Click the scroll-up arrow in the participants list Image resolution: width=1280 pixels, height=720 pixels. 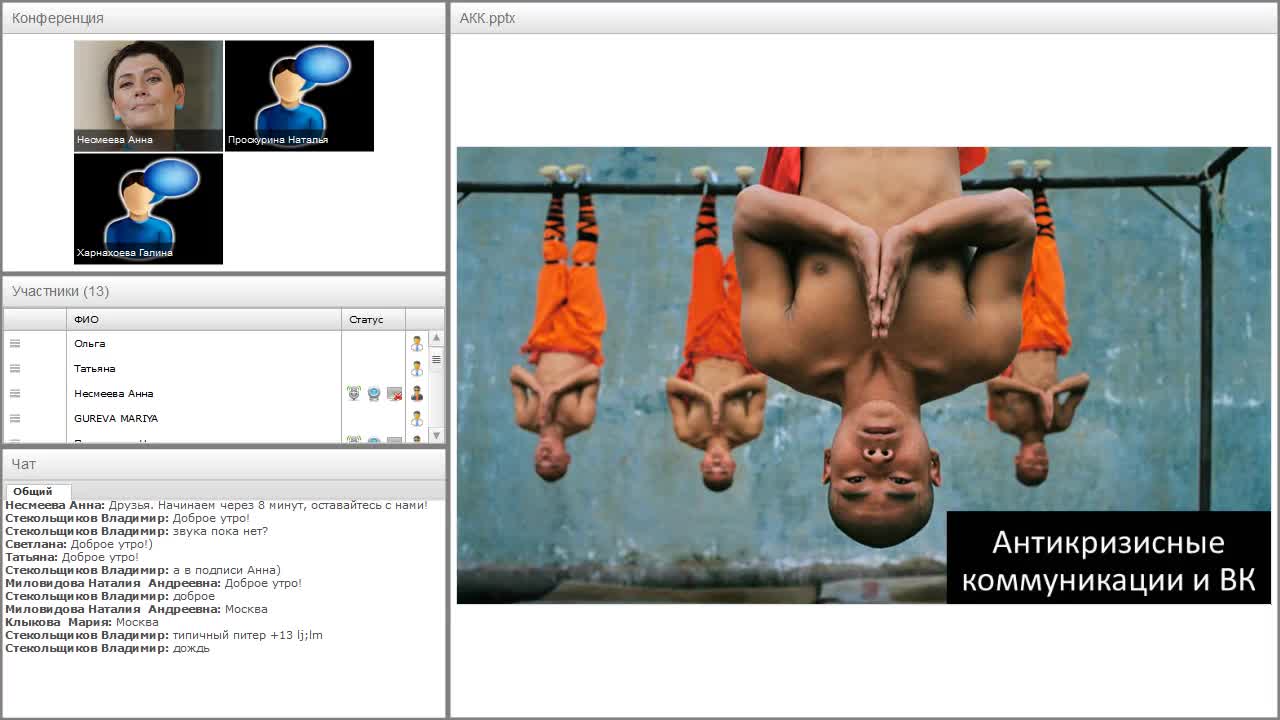(435, 339)
